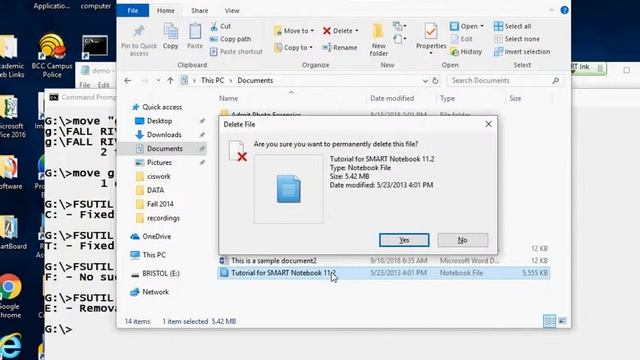Expand the address bar history dropdown
Screen dimensions: 640x360
point(425,81)
